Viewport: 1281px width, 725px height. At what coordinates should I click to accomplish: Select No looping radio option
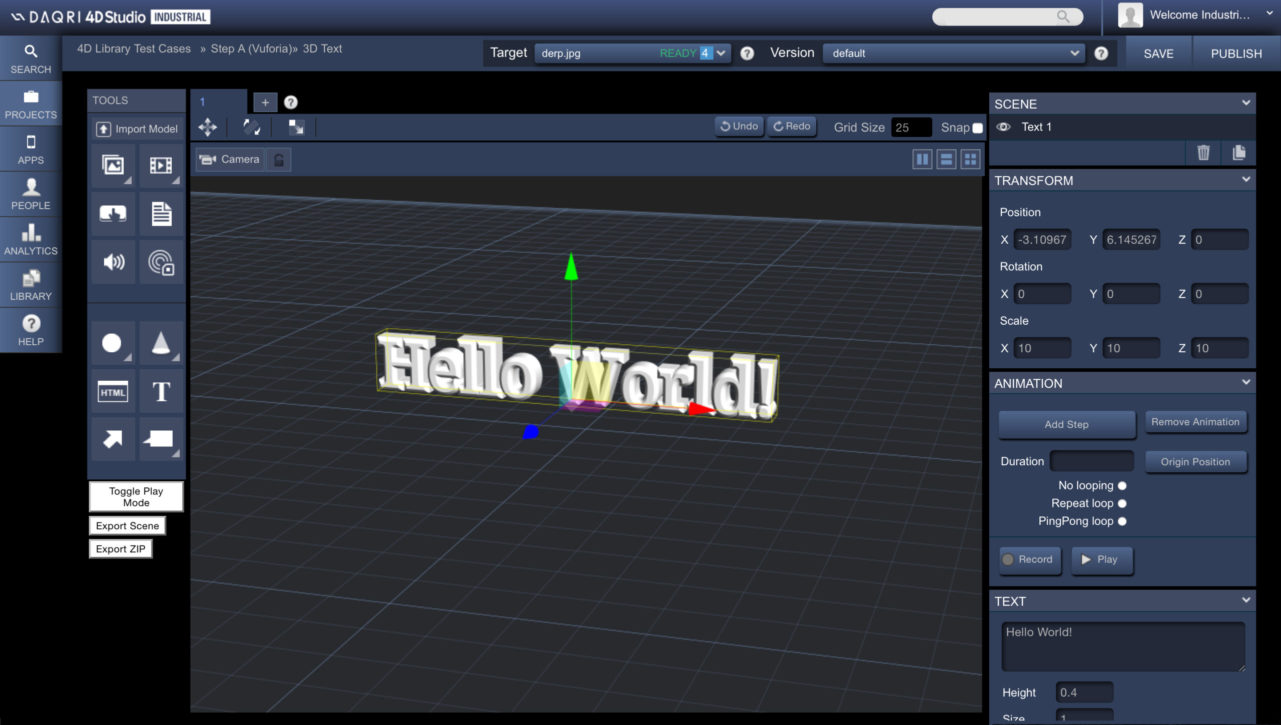(1122, 485)
